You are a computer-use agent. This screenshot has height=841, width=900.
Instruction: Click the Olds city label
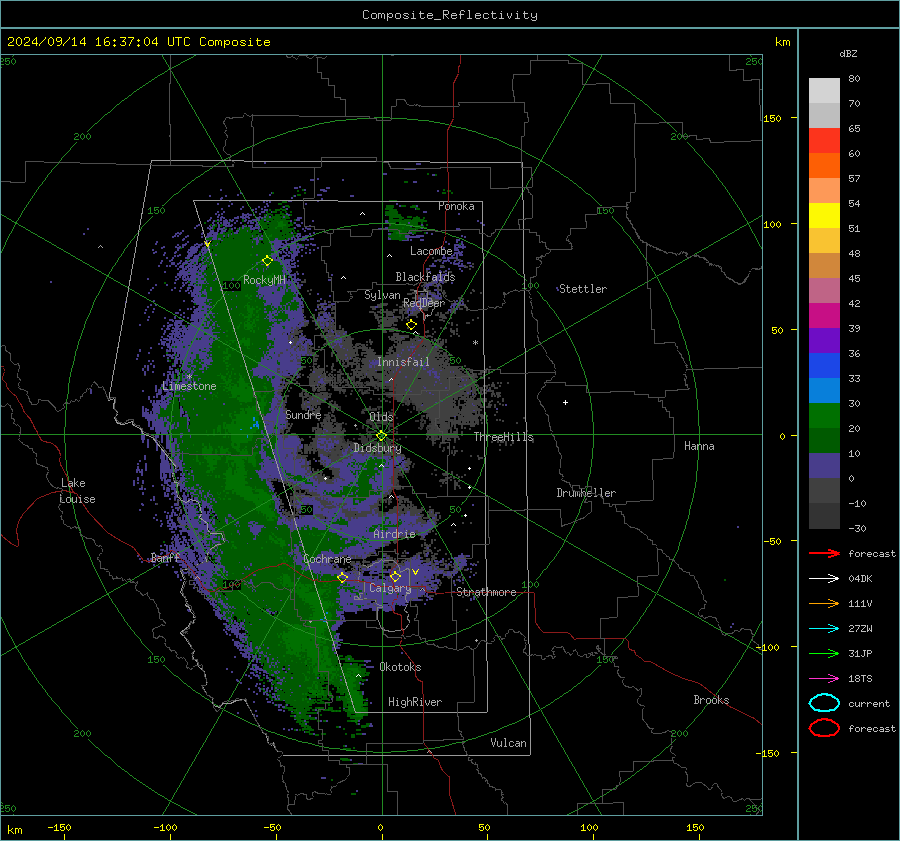click(x=381, y=417)
